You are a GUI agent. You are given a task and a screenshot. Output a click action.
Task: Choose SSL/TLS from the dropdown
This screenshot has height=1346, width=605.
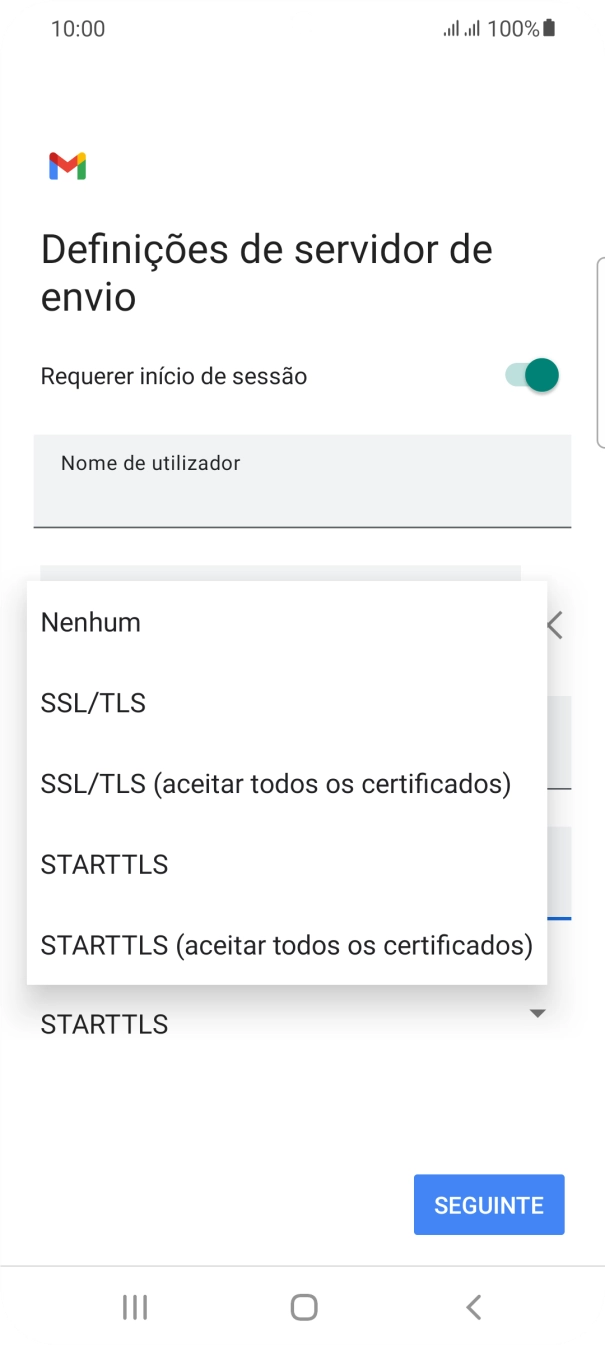click(x=93, y=703)
